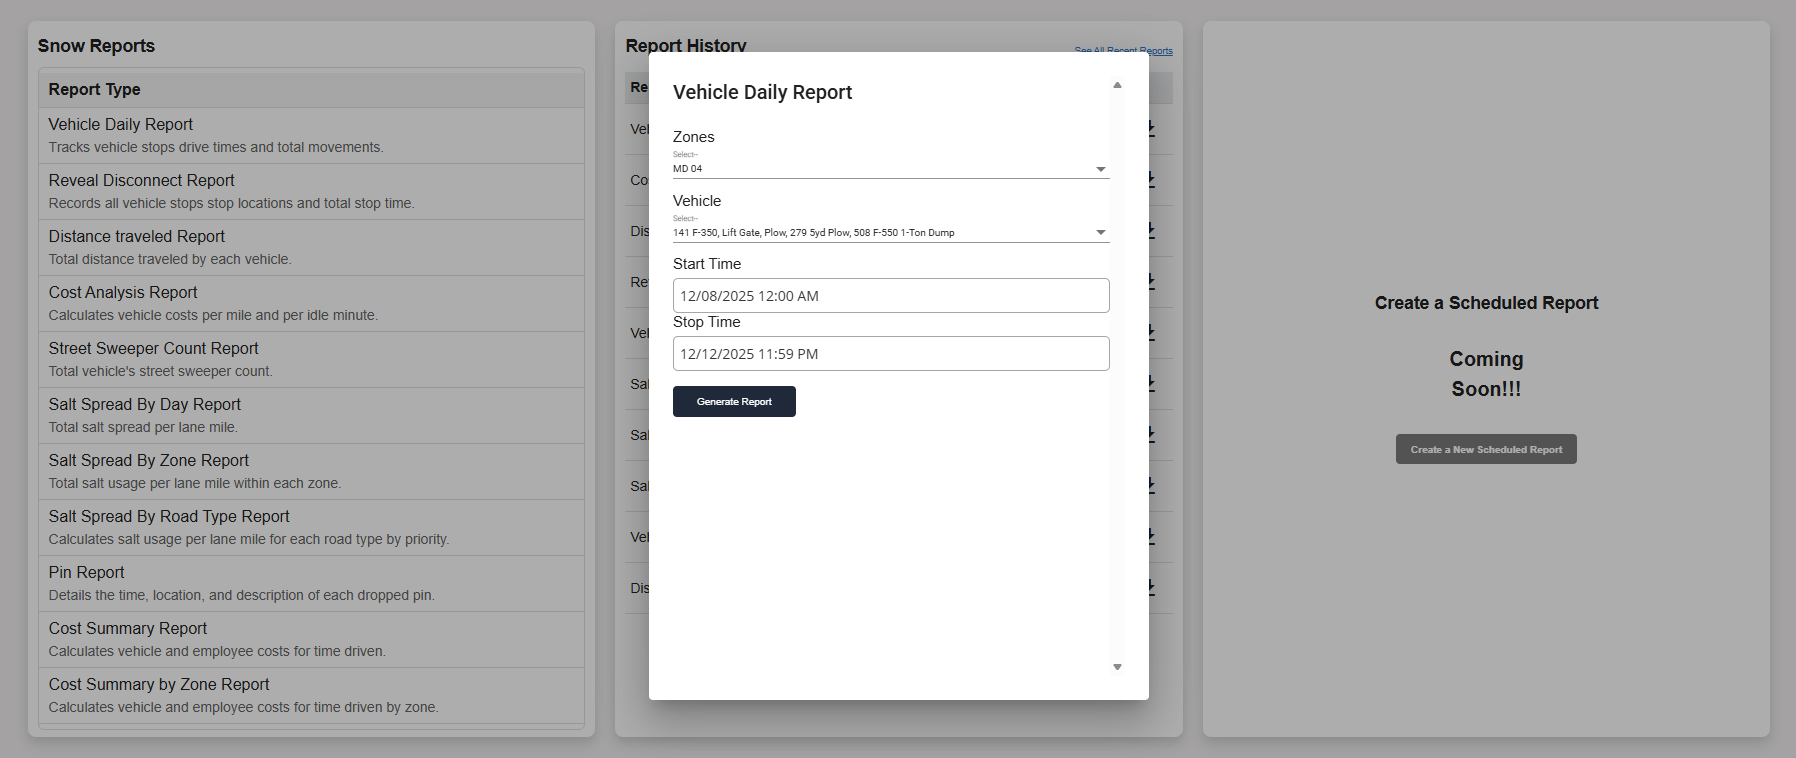This screenshot has height=758, width=1796.
Task: Click the dialog scrollbar up arrow
Action: [1117, 86]
